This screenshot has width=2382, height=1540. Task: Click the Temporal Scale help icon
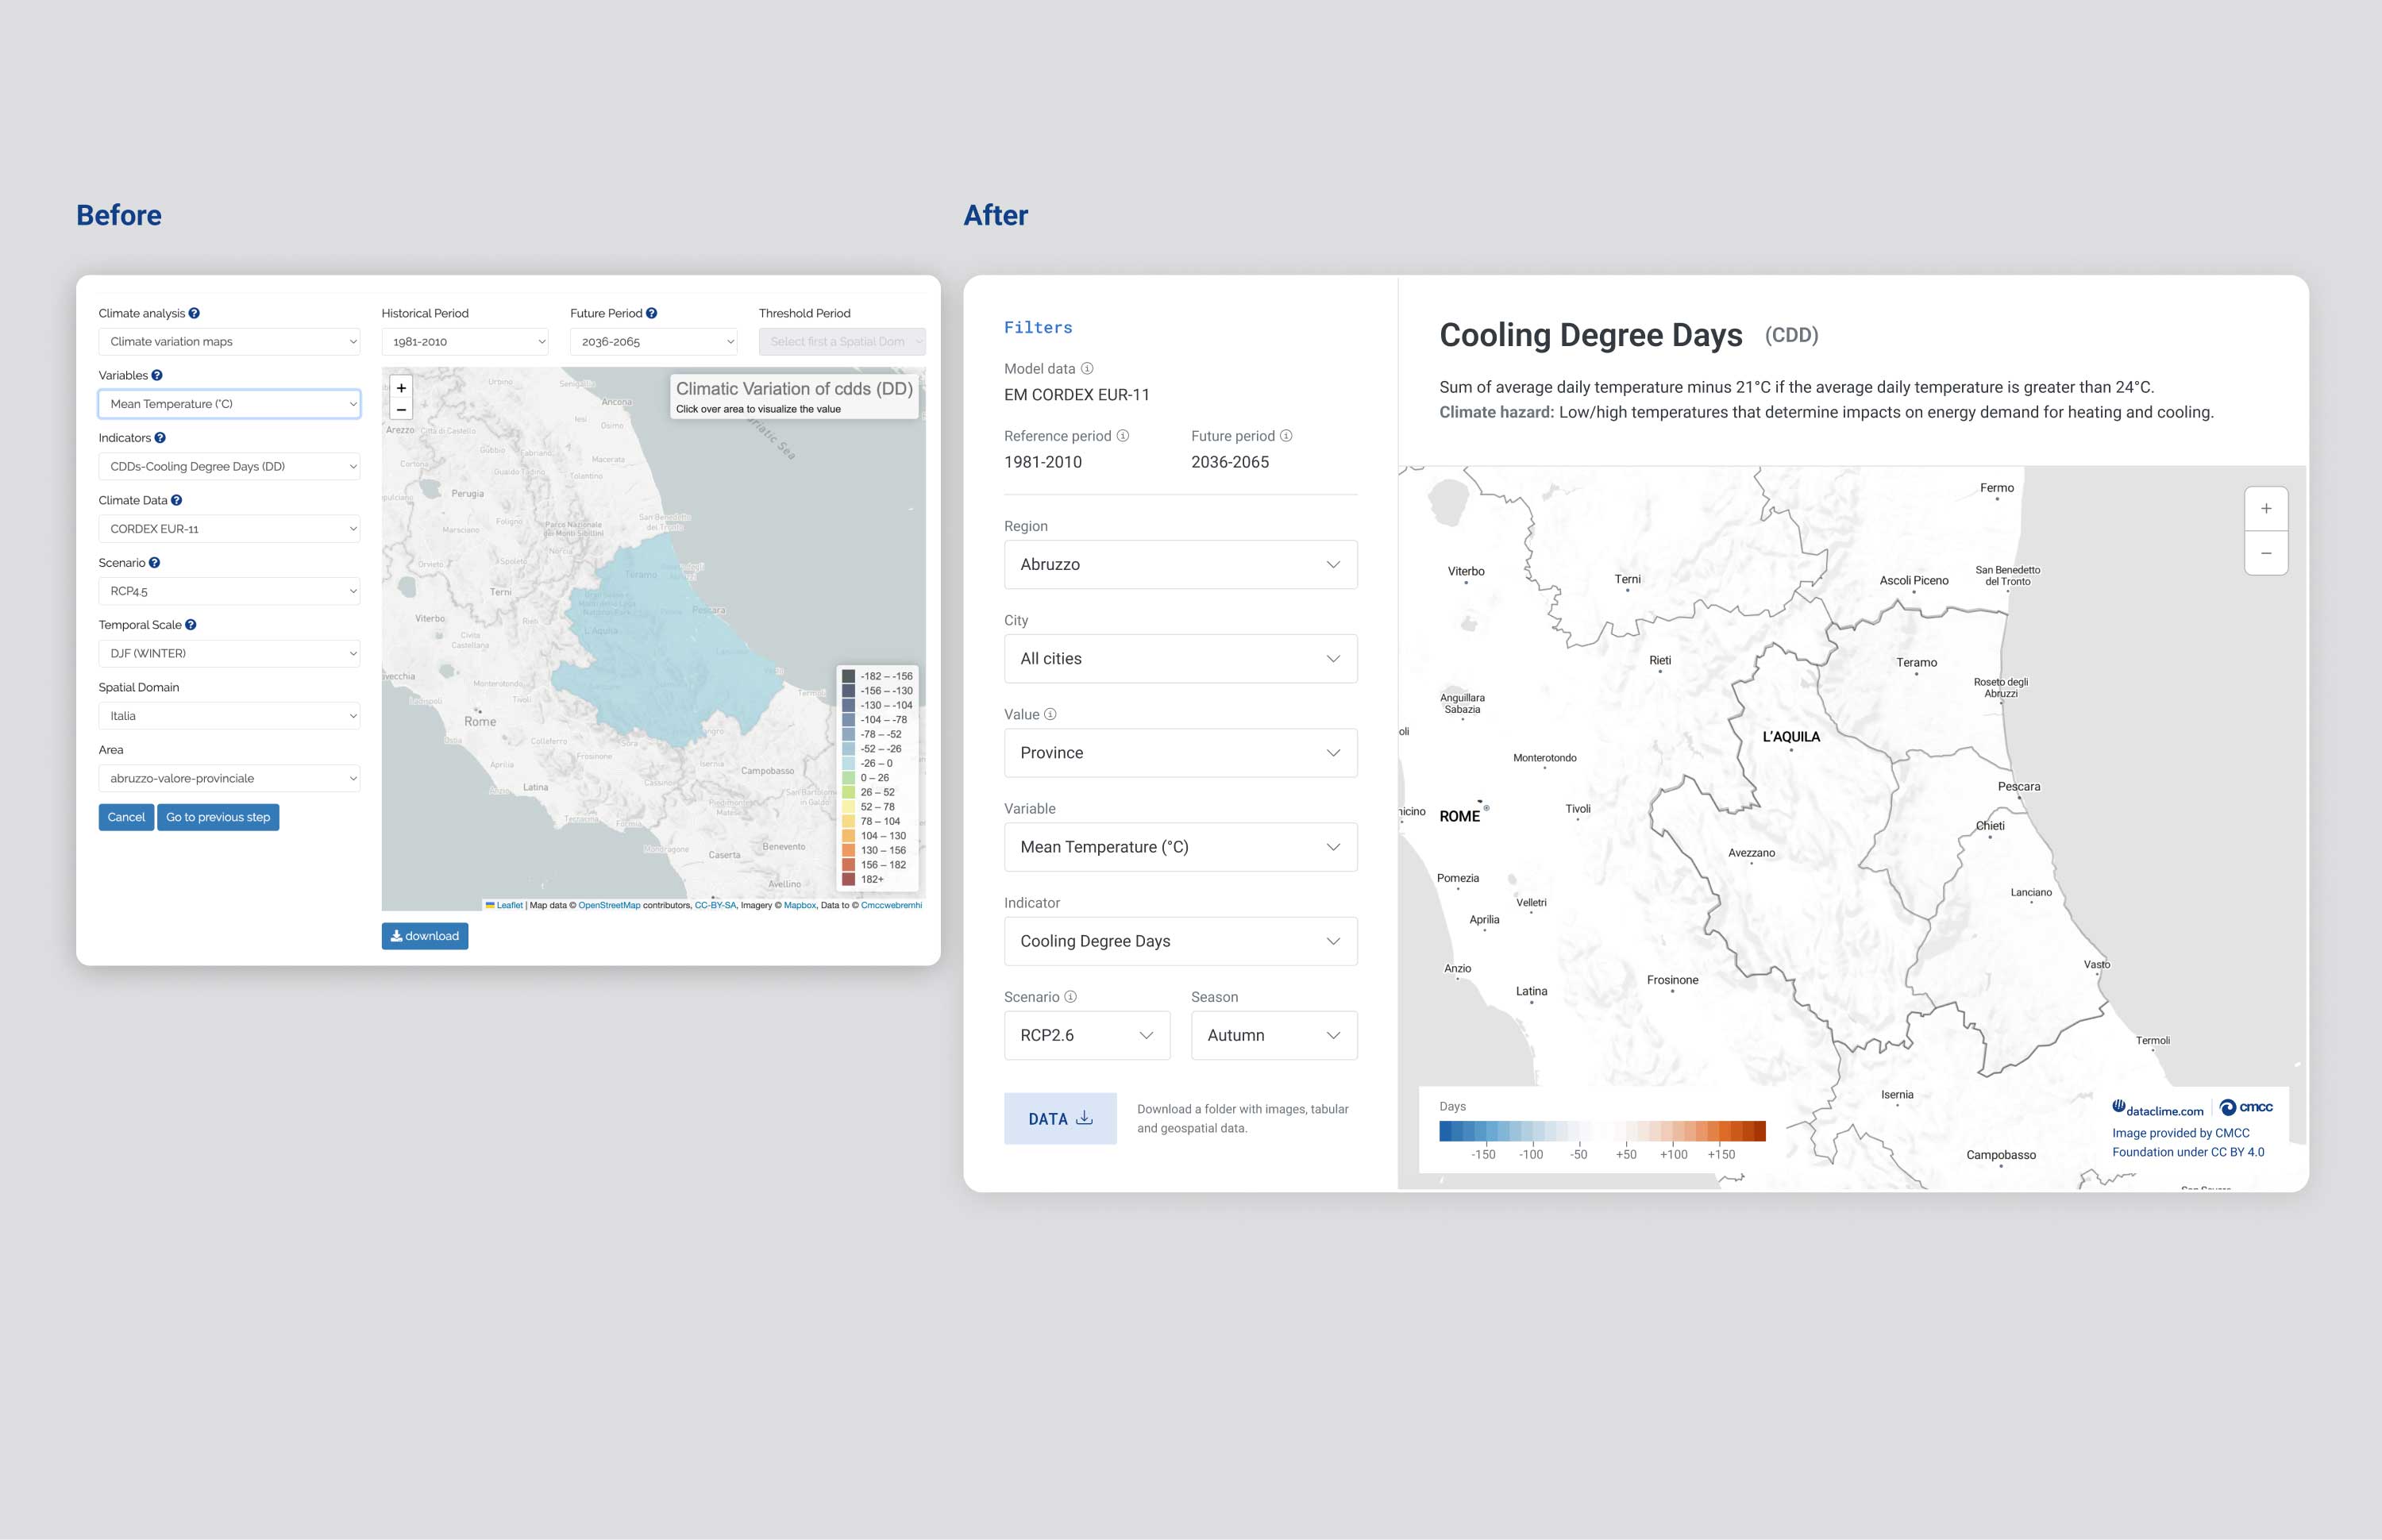[190, 624]
